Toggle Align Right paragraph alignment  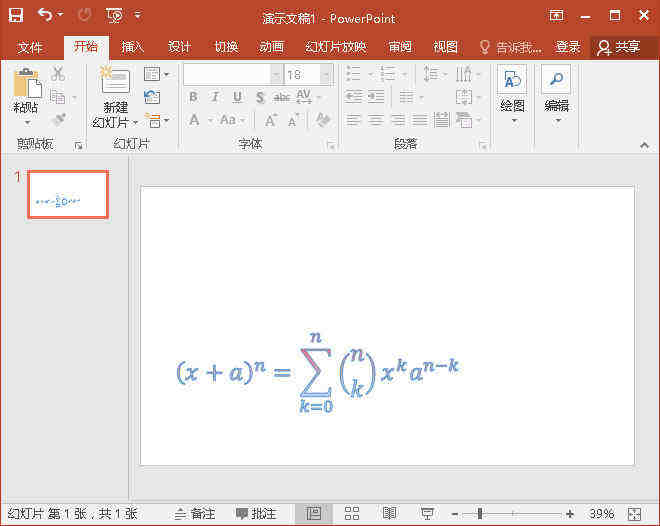click(398, 120)
